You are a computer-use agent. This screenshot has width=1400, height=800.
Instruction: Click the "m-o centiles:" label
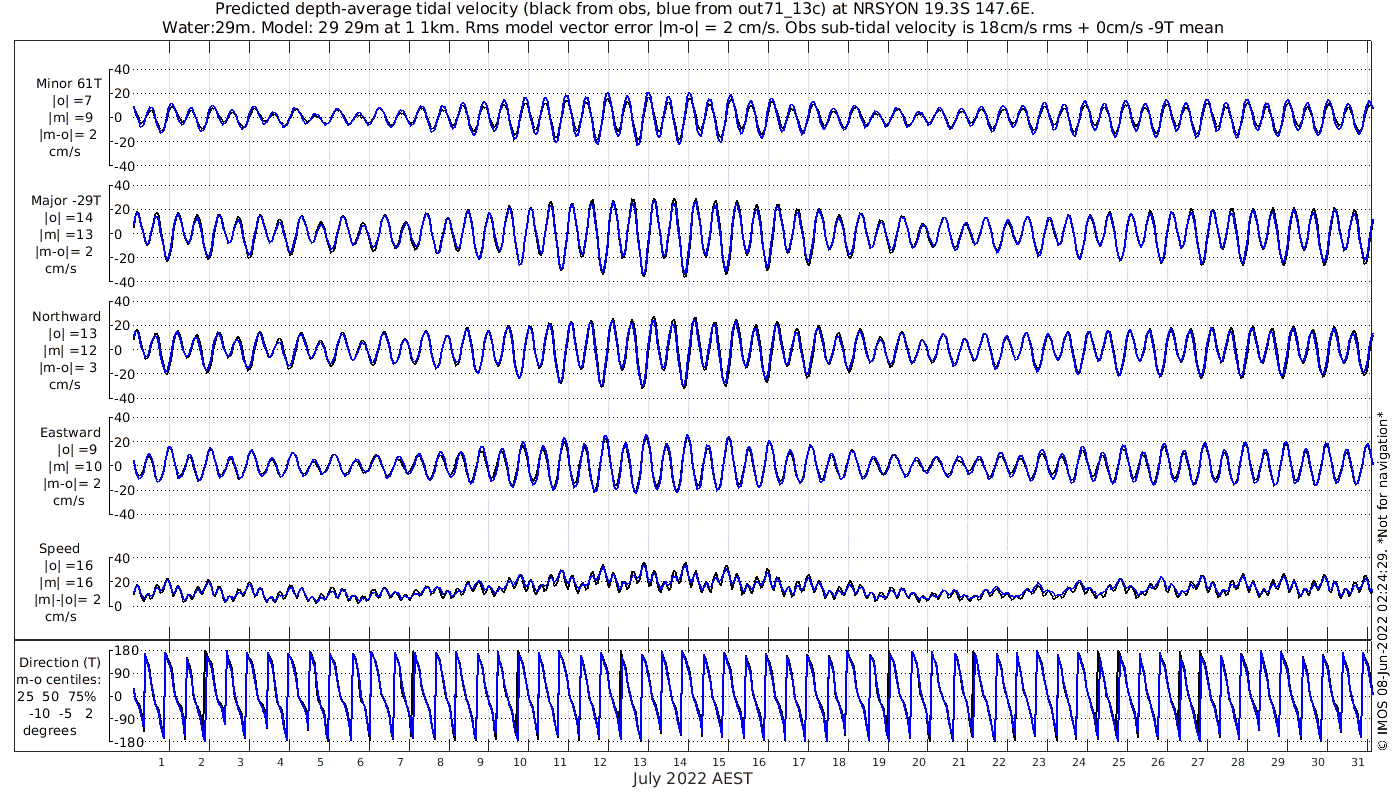58,679
